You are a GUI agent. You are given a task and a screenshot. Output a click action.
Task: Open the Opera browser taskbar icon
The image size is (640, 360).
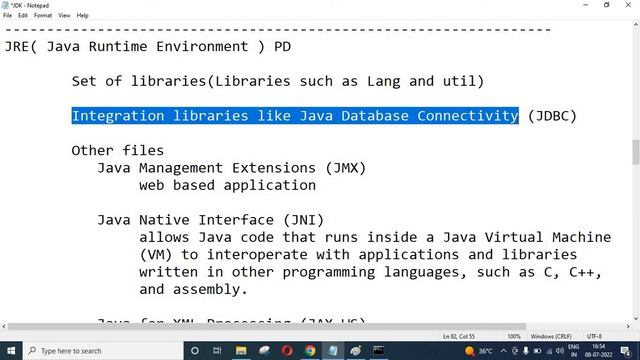tap(287, 351)
